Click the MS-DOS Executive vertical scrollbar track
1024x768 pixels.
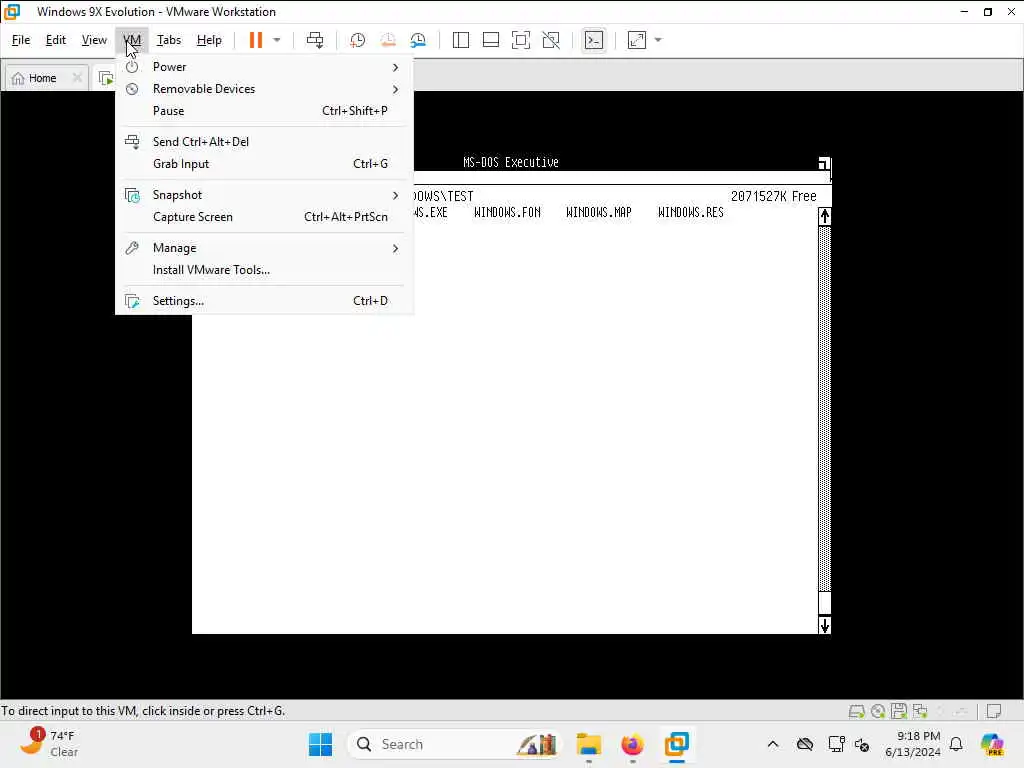(x=825, y=409)
